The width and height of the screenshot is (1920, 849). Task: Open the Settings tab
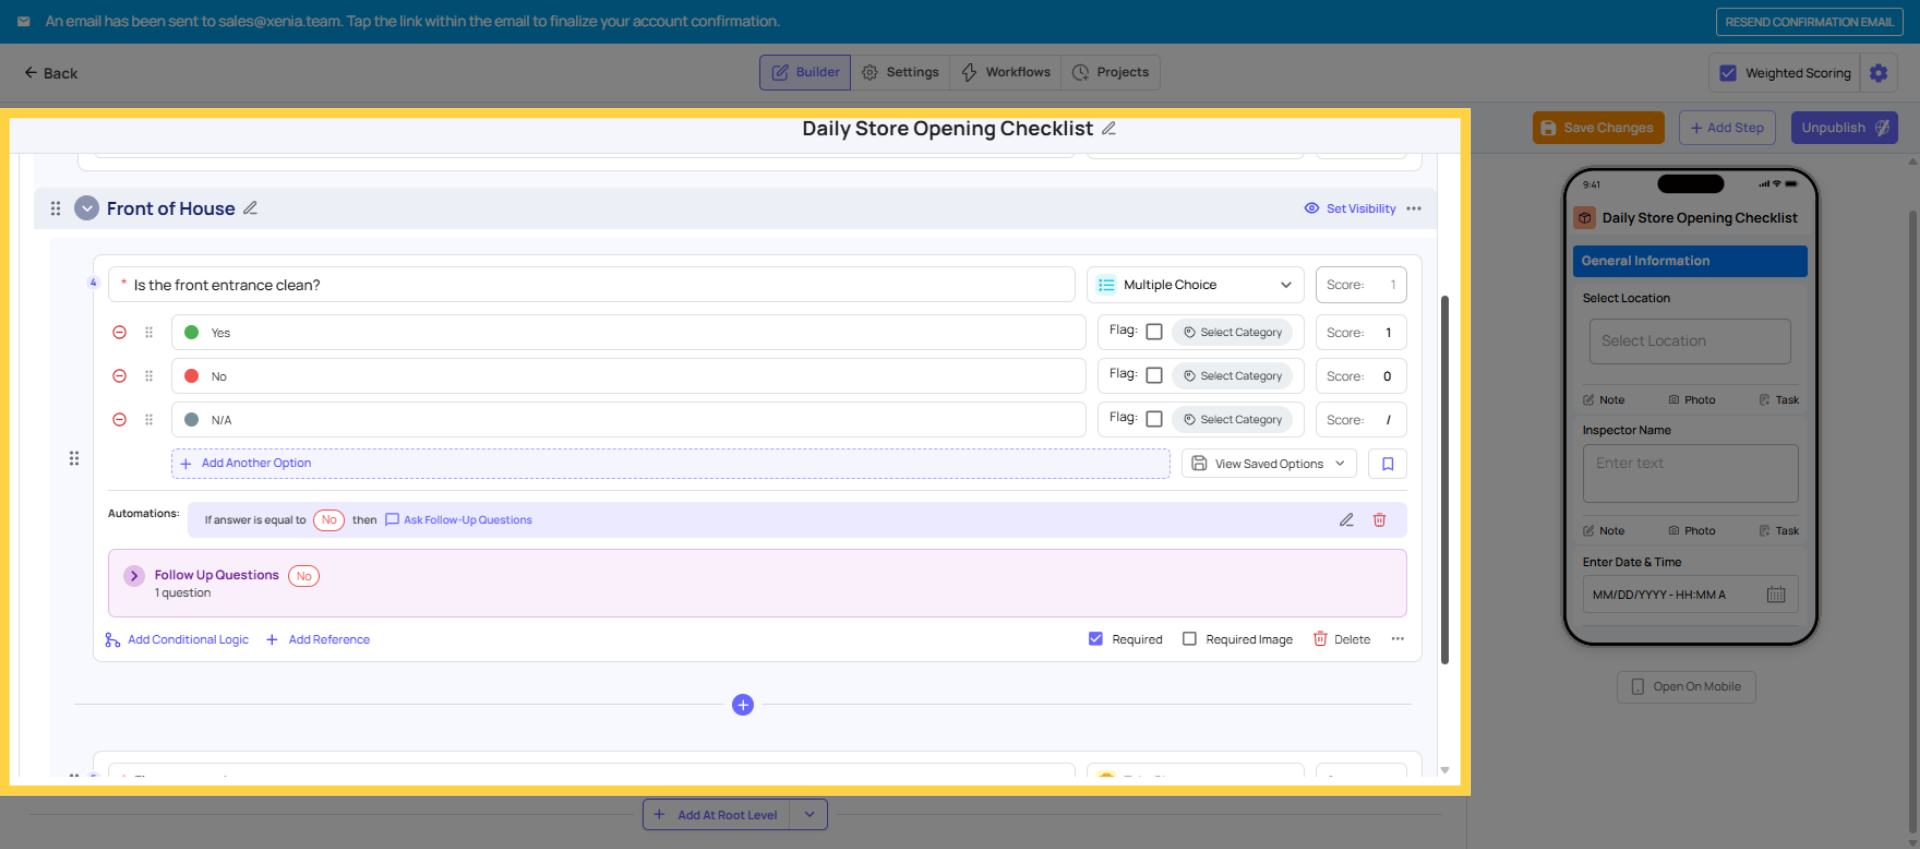point(900,72)
